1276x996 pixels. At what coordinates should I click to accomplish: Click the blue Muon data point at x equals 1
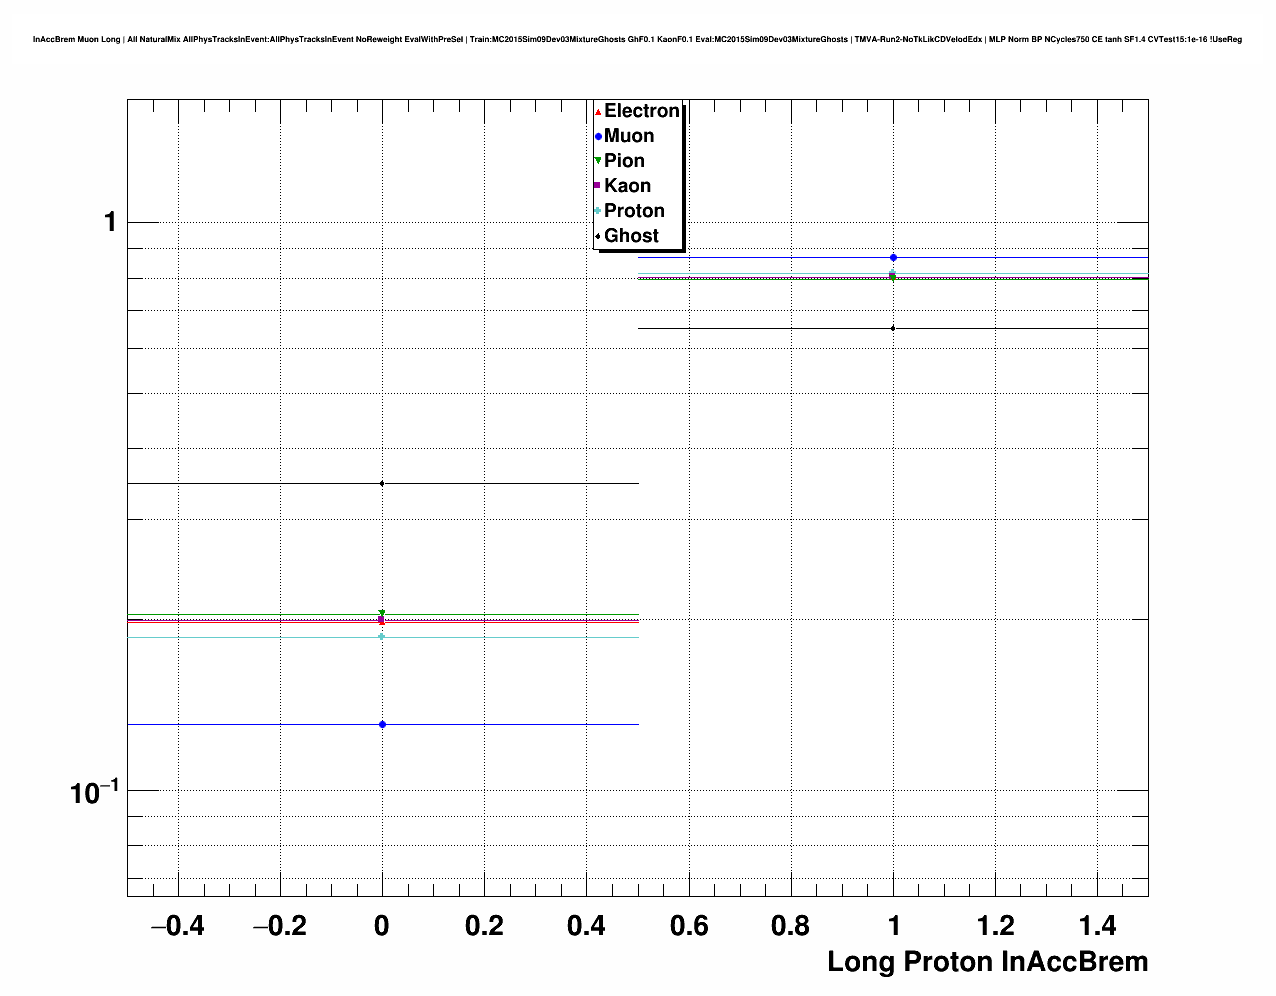(893, 258)
